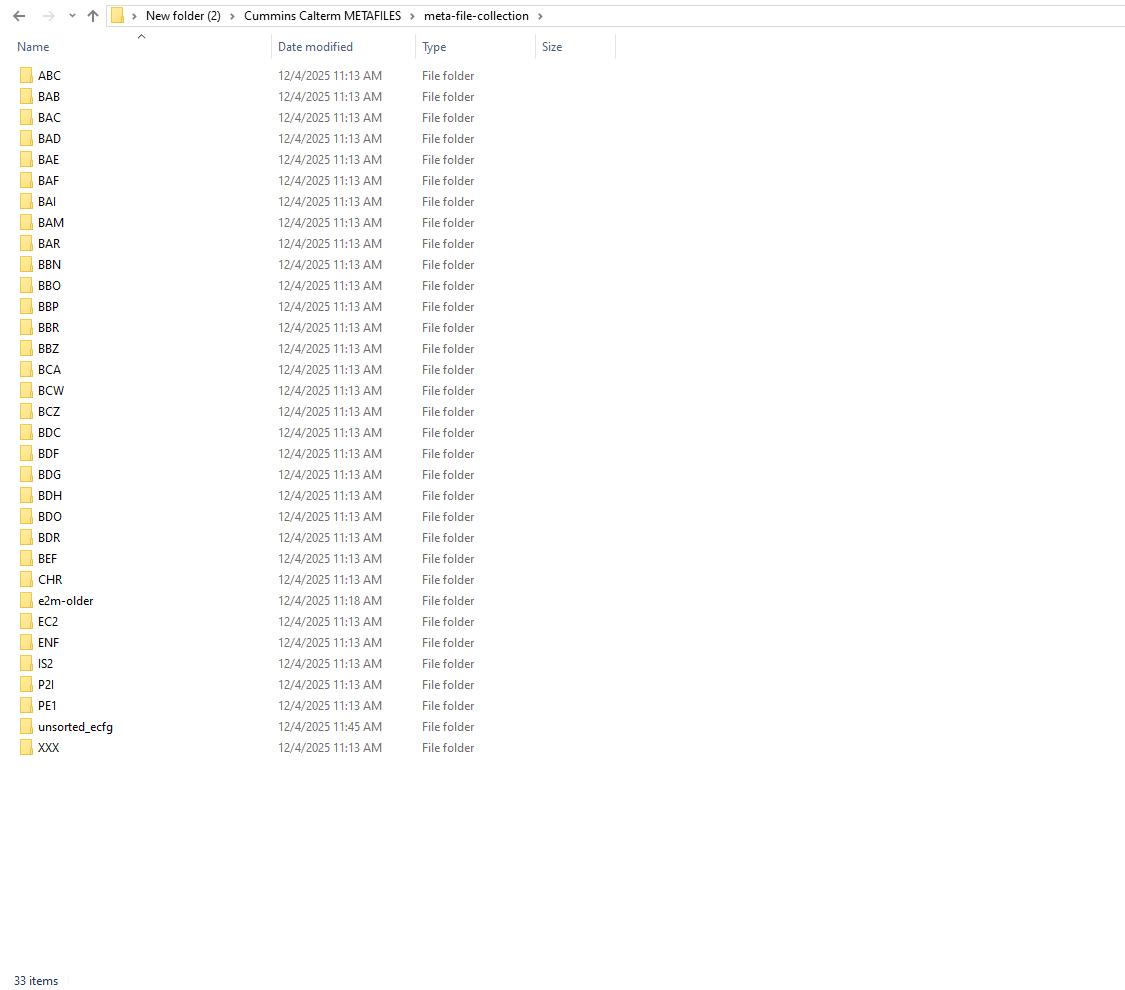This screenshot has width=1125, height=990.
Task: Select the BDF folder icon
Action: [x=27, y=453]
